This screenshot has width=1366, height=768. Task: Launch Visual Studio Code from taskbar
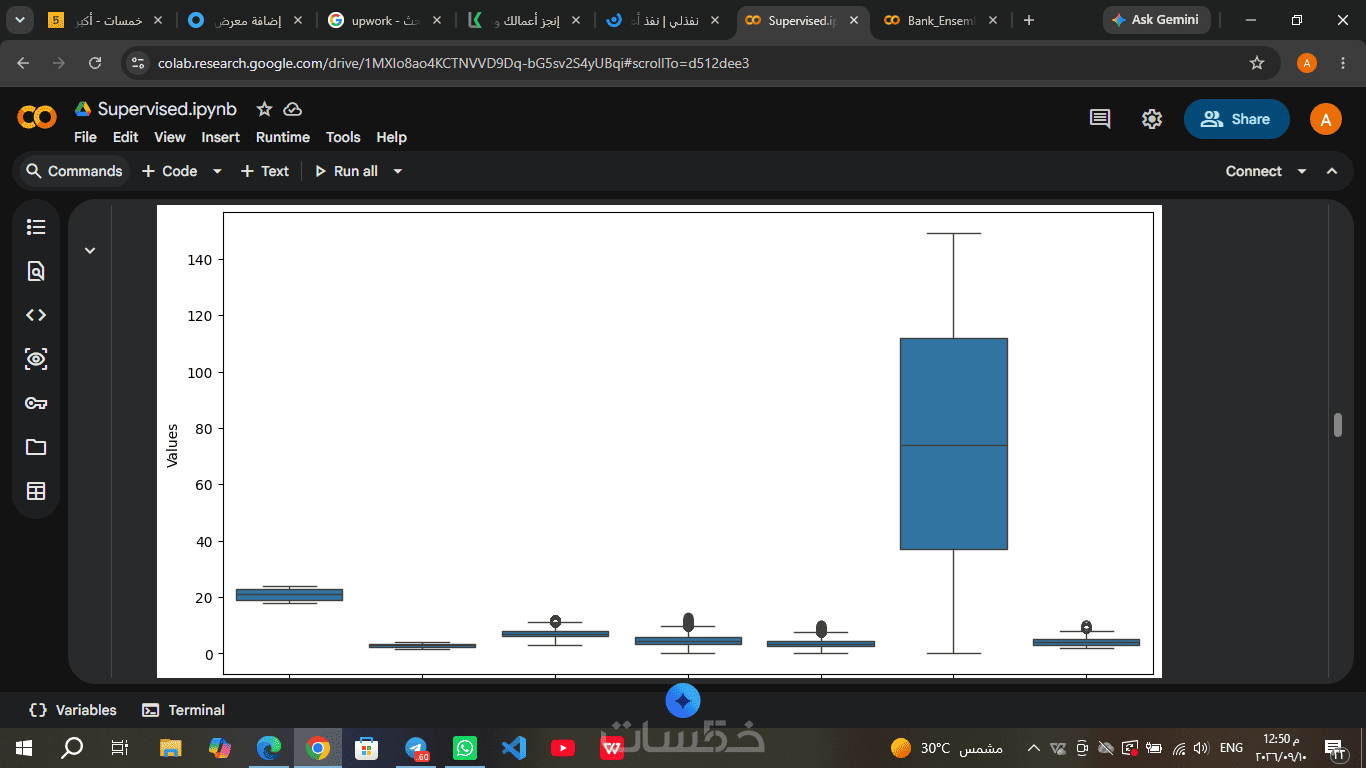[514, 747]
